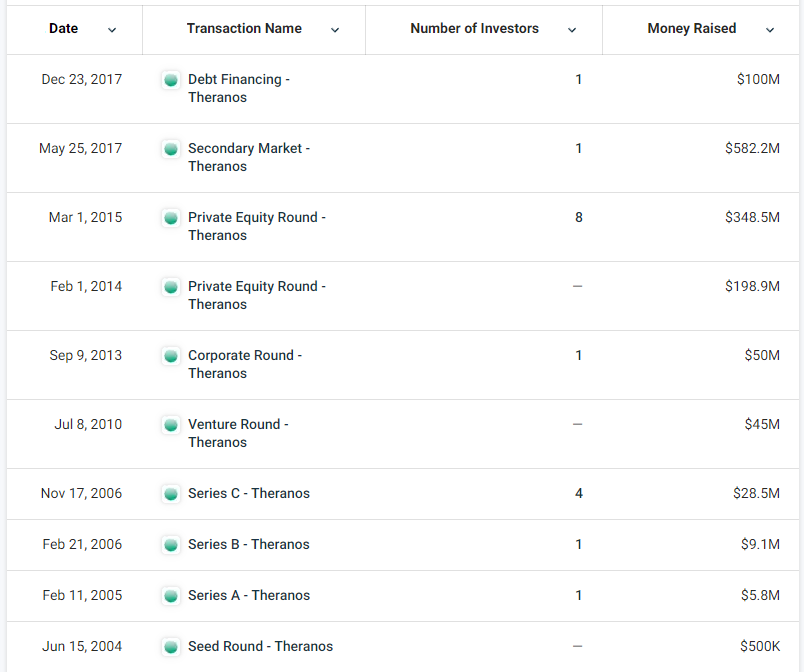Open the Private Equity Round from Mar 2015
This screenshot has height=672, width=804.
[257, 226]
